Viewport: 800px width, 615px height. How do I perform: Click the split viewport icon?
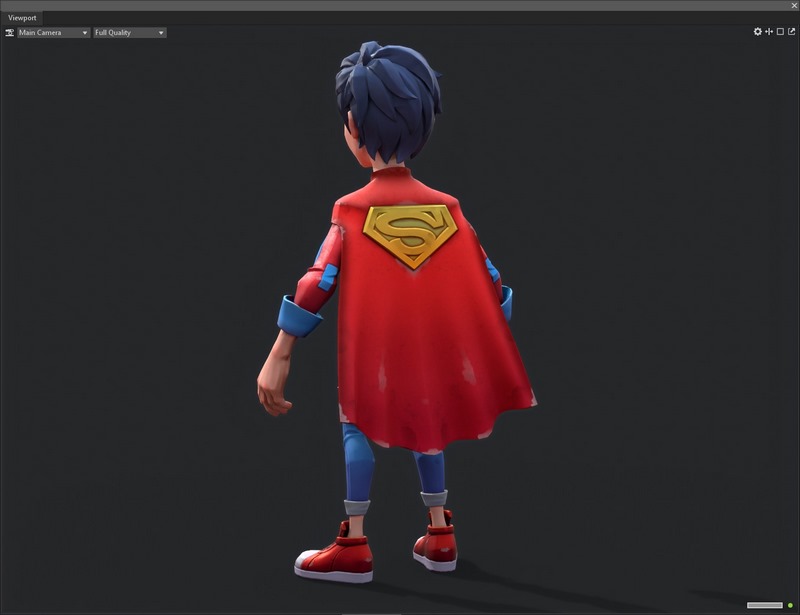(769, 32)
